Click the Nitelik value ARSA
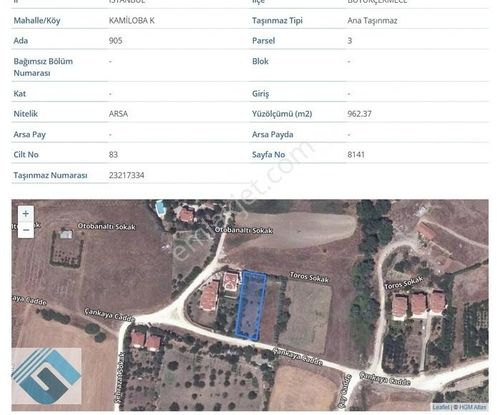497x415 pixels. click(118, 114)
